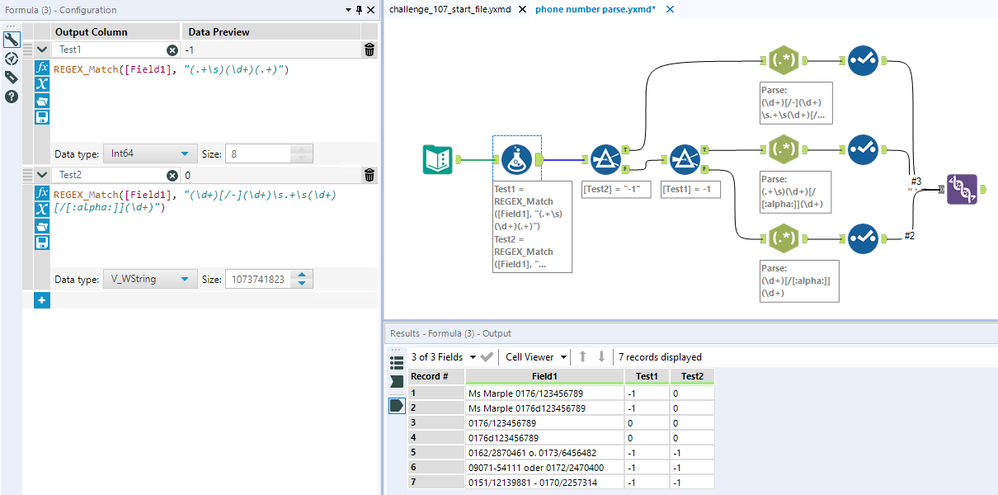998x495 pixels.
Task: Select the bottom Select checkmark tool
Action: (864, 239)
